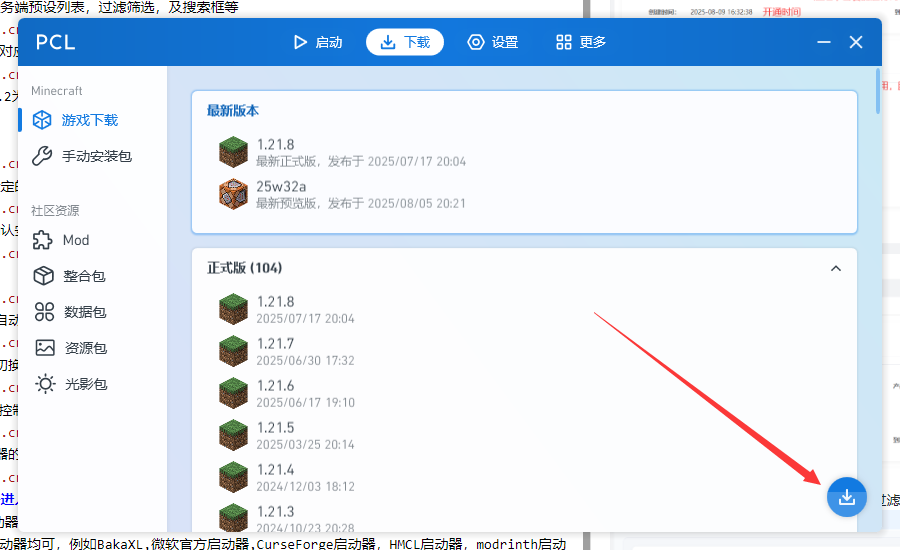Switch to the 更多 tab
The image size is (900, 550).
point(581,42)
